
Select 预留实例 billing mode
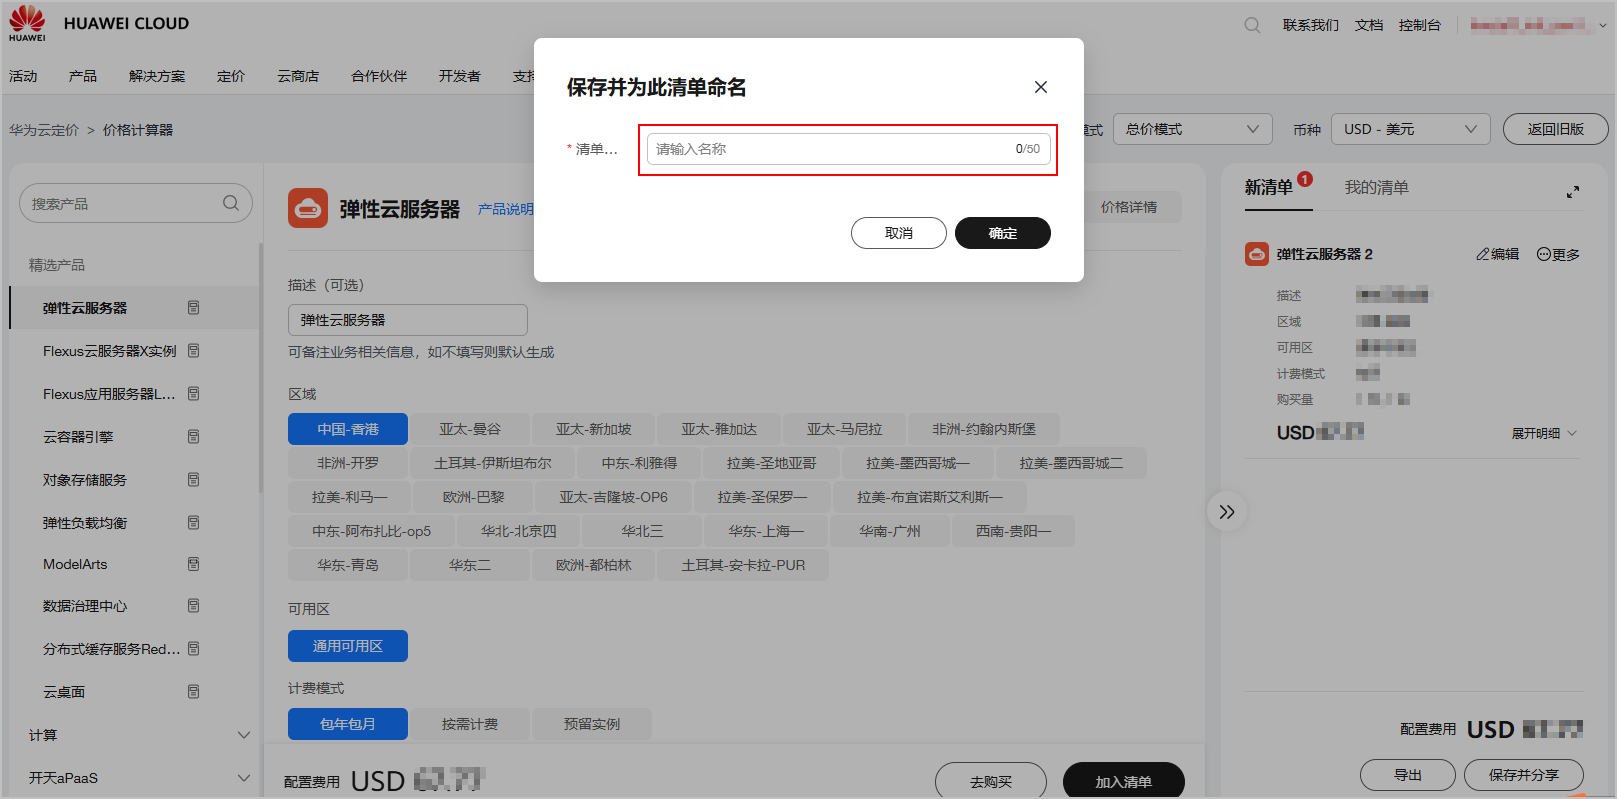tap(592, 724)
